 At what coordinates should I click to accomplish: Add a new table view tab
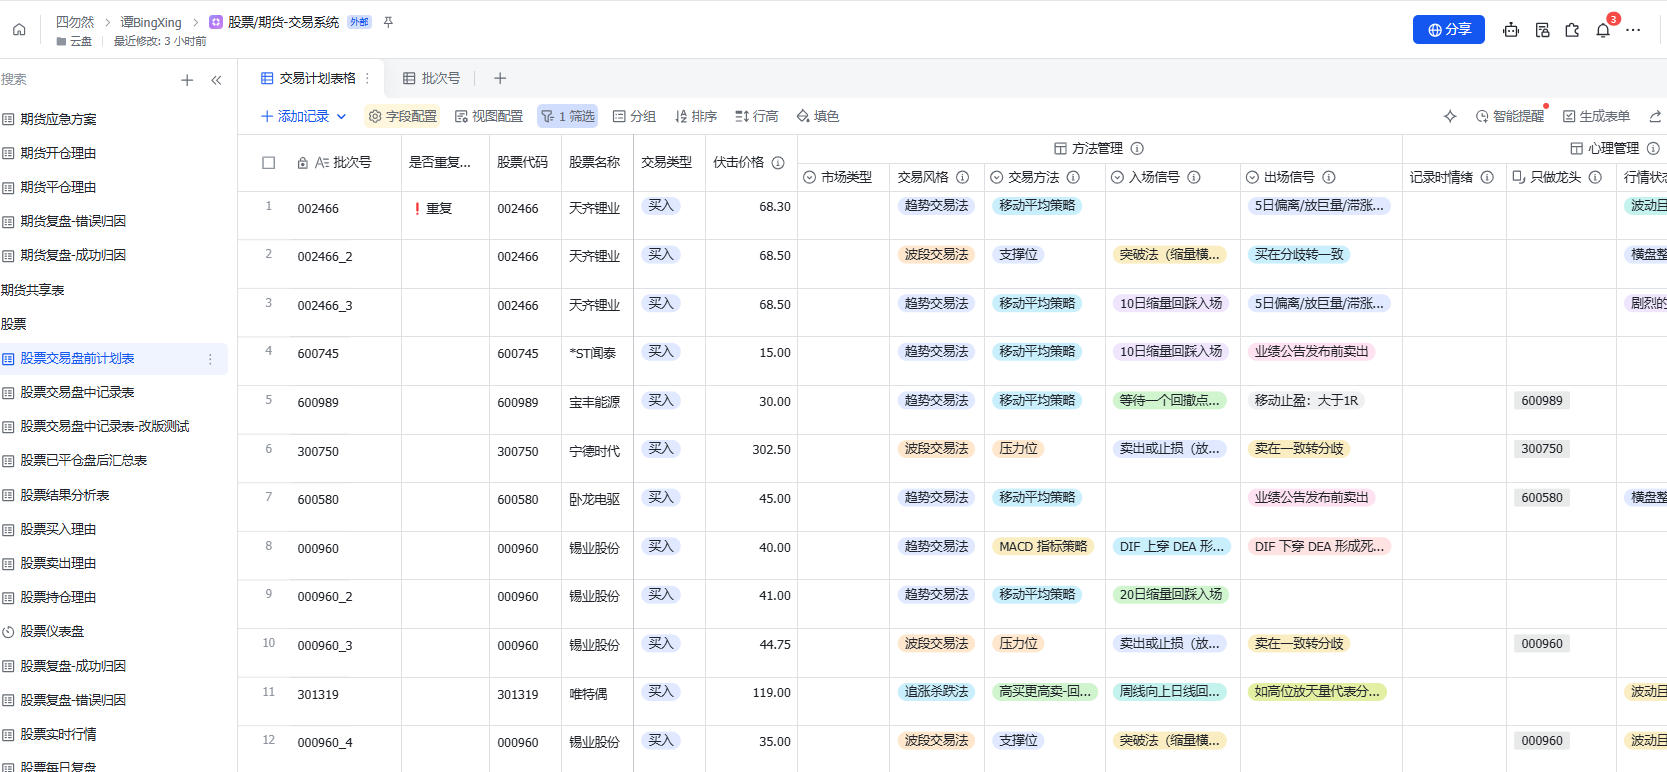500,78
